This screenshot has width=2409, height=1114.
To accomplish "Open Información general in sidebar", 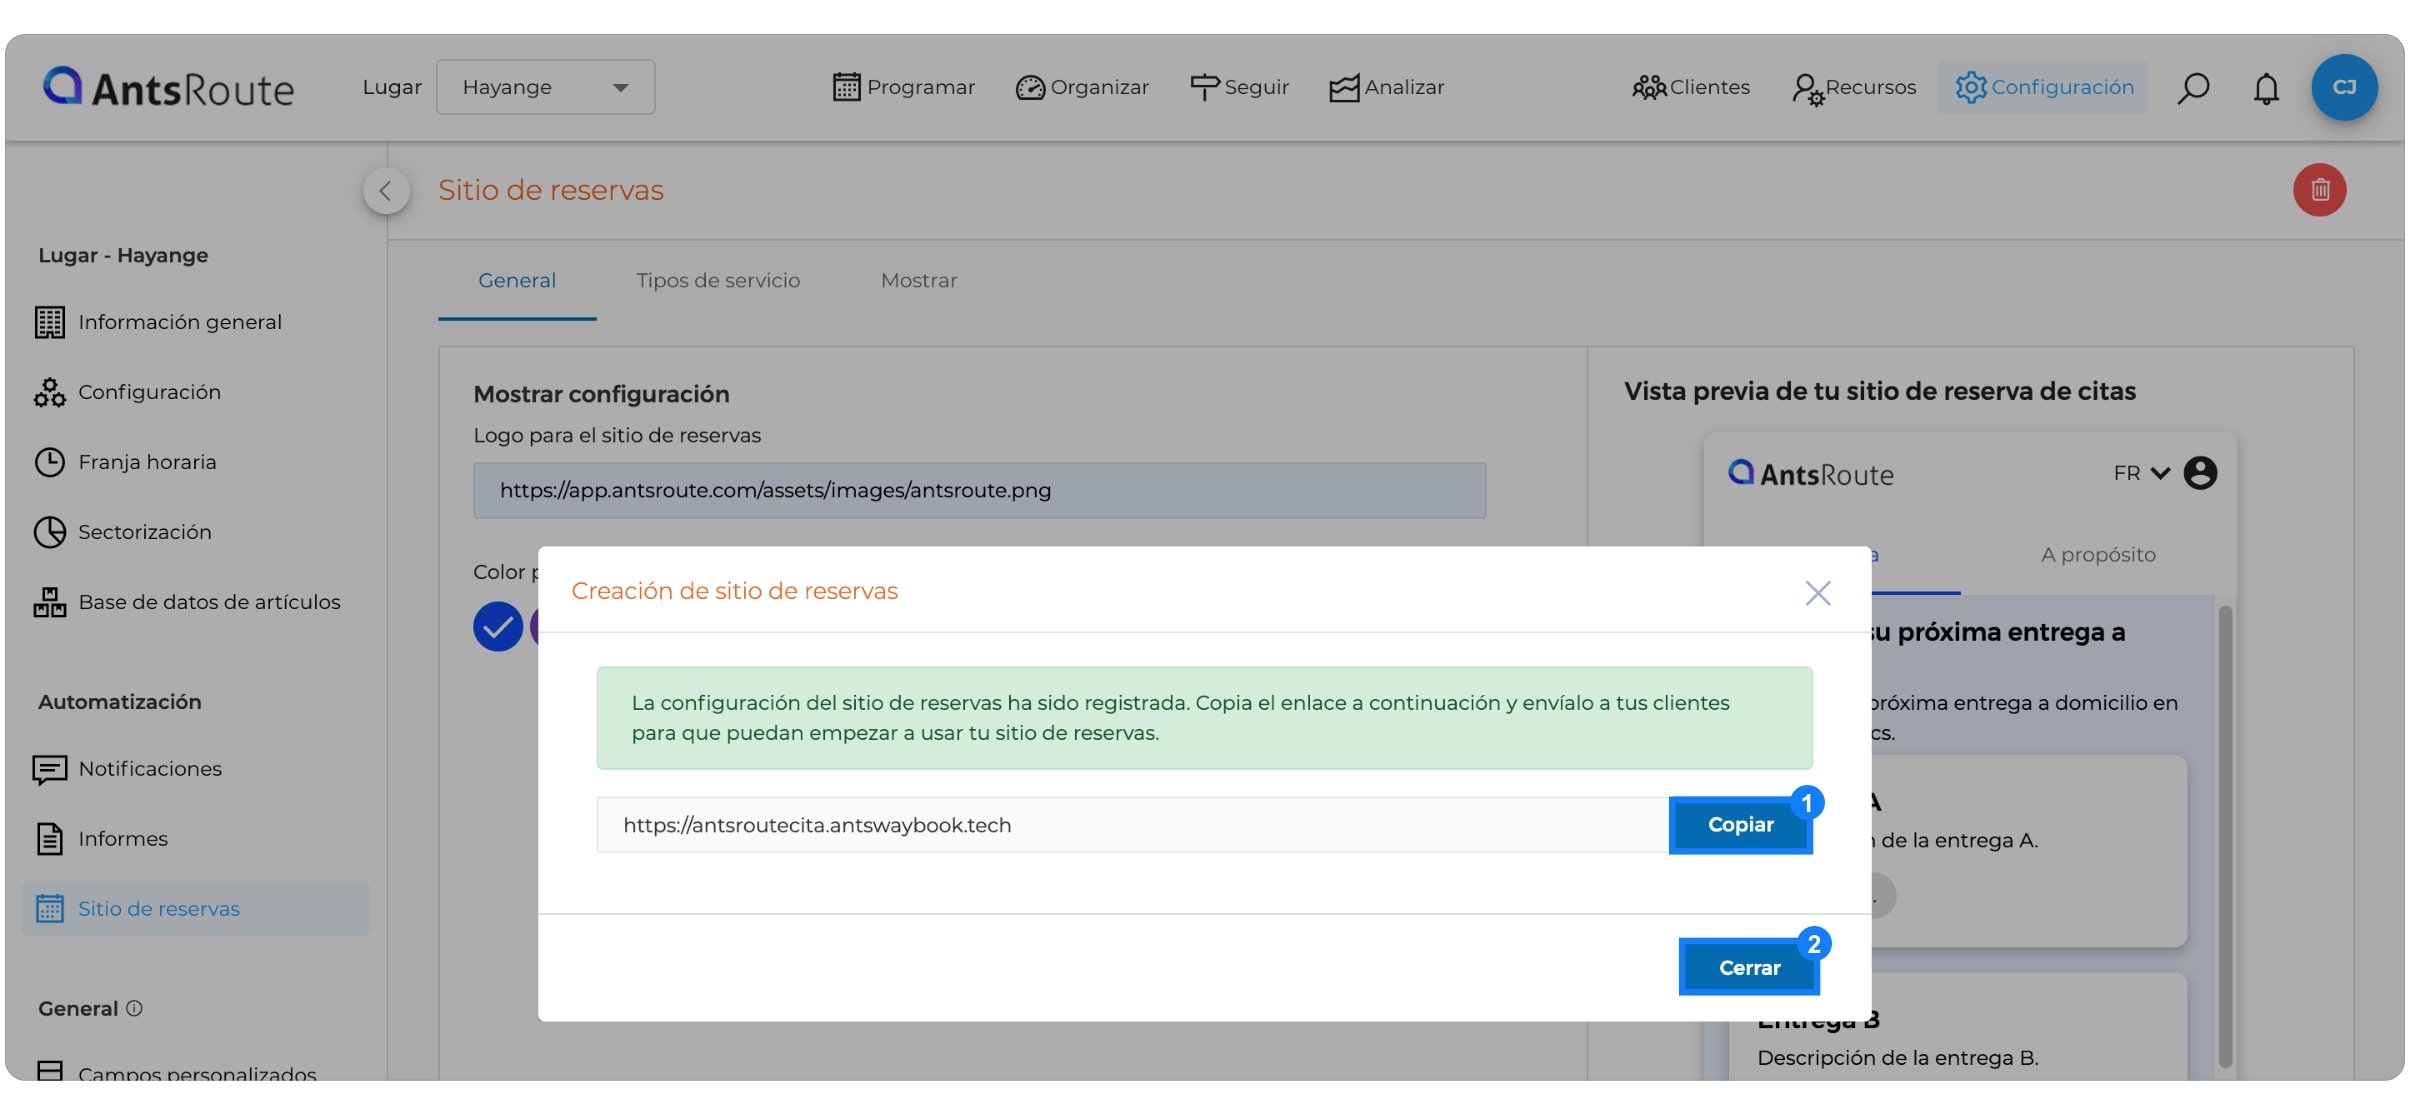I will 180,322.
